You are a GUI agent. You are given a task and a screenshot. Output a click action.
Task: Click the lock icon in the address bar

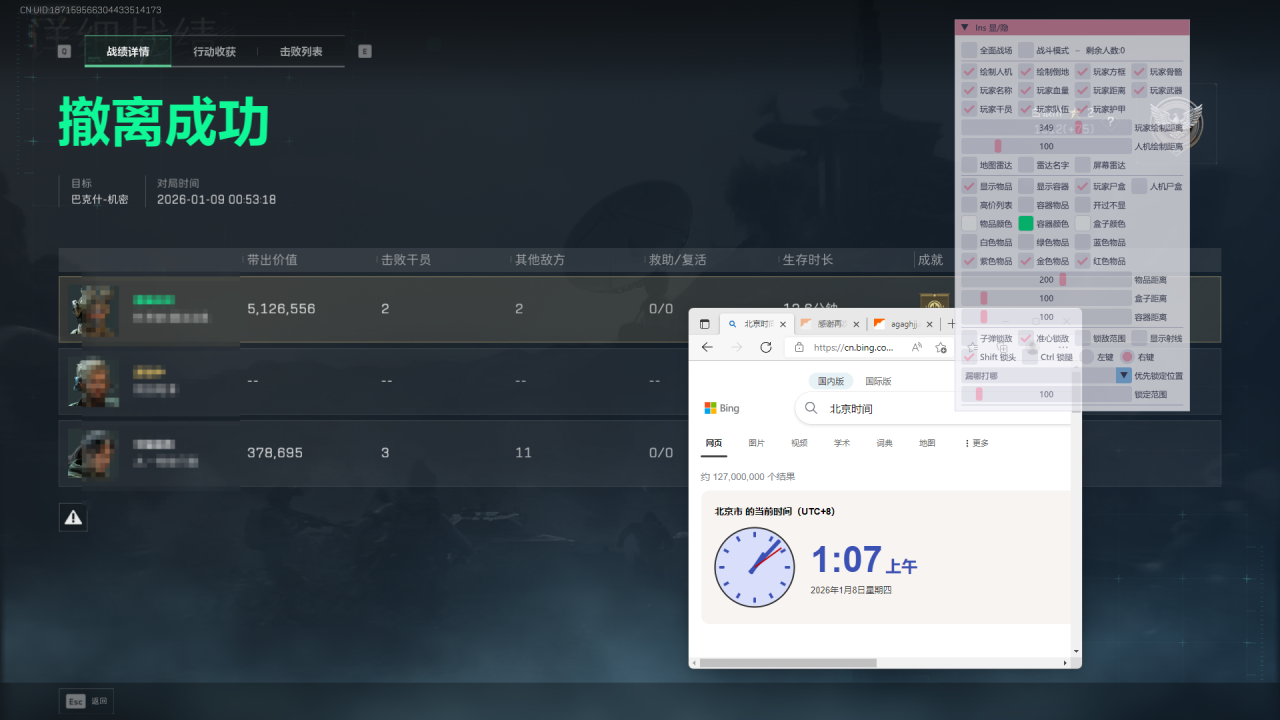pyautogui.click(x=800, y=347)
